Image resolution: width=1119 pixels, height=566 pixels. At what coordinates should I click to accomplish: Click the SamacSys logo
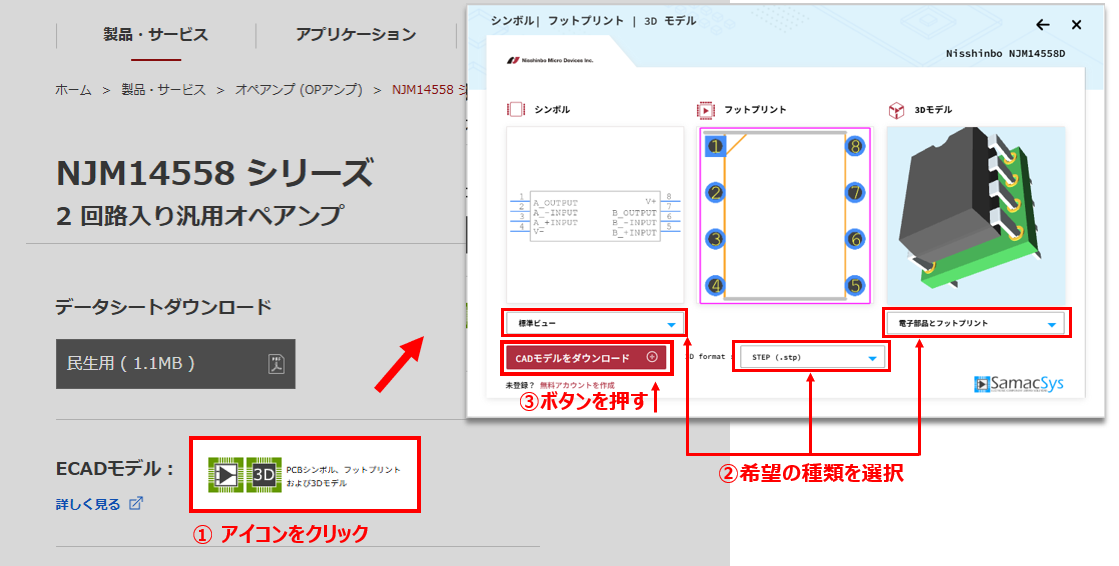(1019, 384)
